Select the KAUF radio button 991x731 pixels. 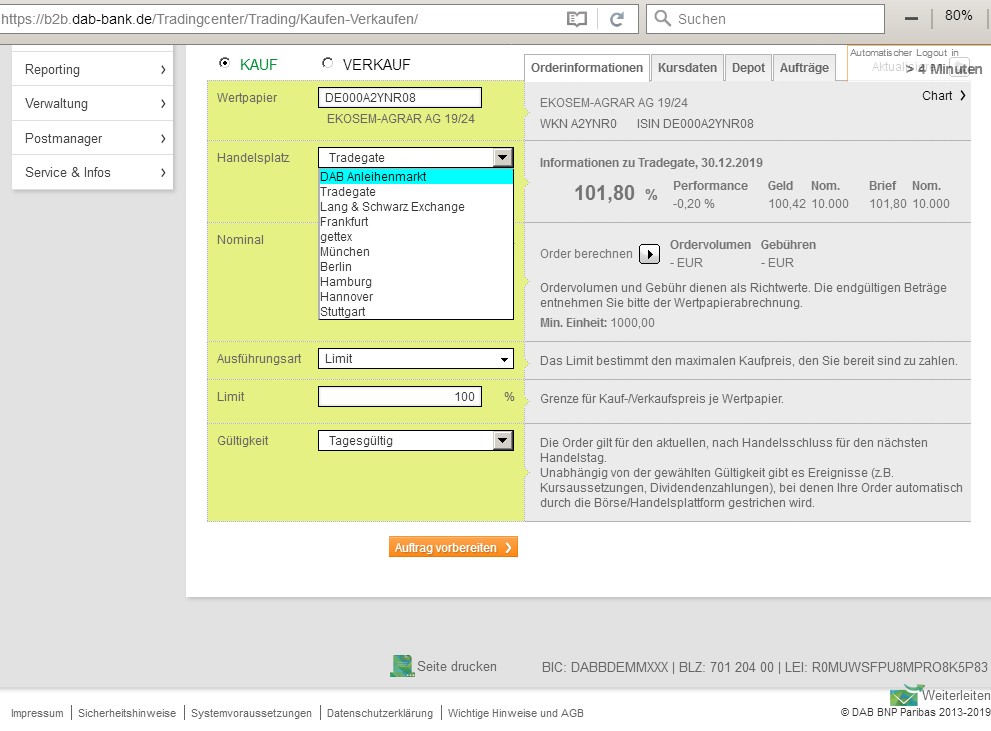click(x=224, y=63)
